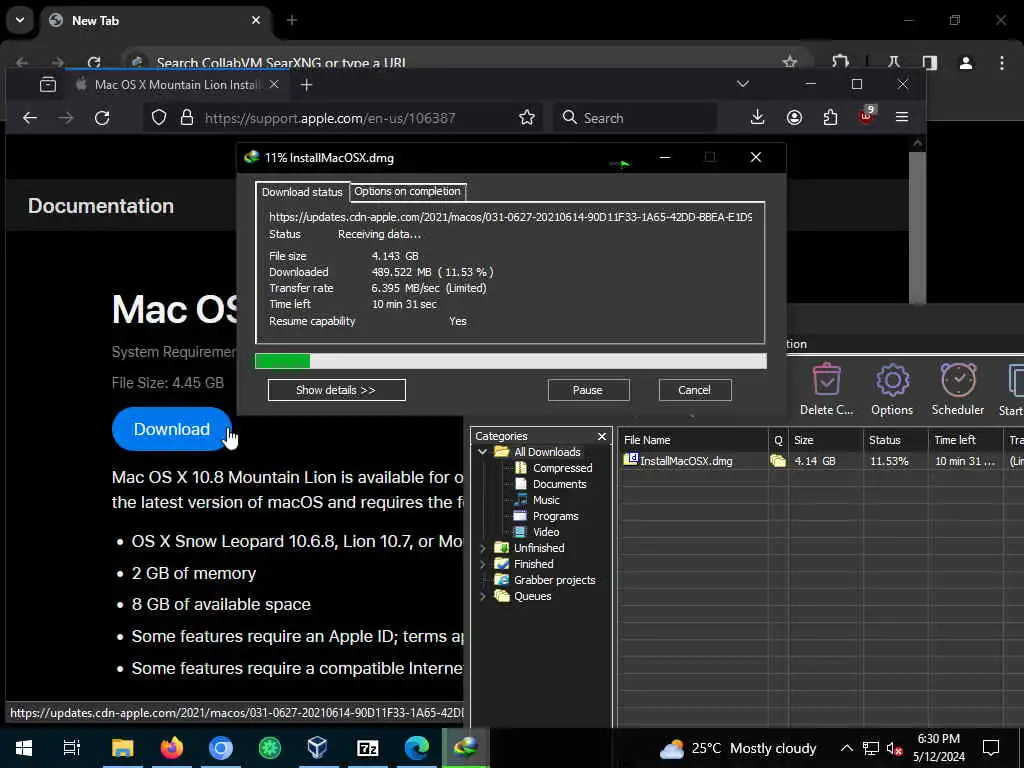This screenshot has height=768, width=1024.
Task: Click Firefox view recent browsing icon
Action: (x=48, y=84)
